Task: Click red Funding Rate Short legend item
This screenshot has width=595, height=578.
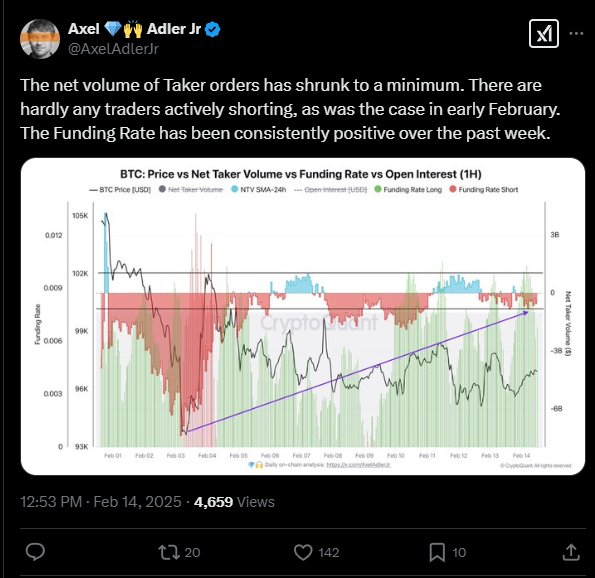Action: 483,189
